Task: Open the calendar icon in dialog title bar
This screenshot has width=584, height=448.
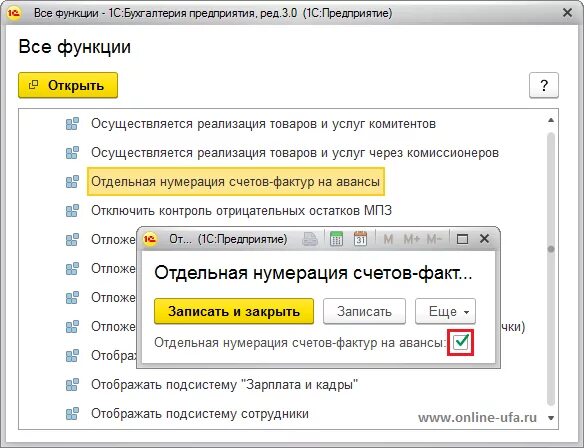Action: point(360,239)
